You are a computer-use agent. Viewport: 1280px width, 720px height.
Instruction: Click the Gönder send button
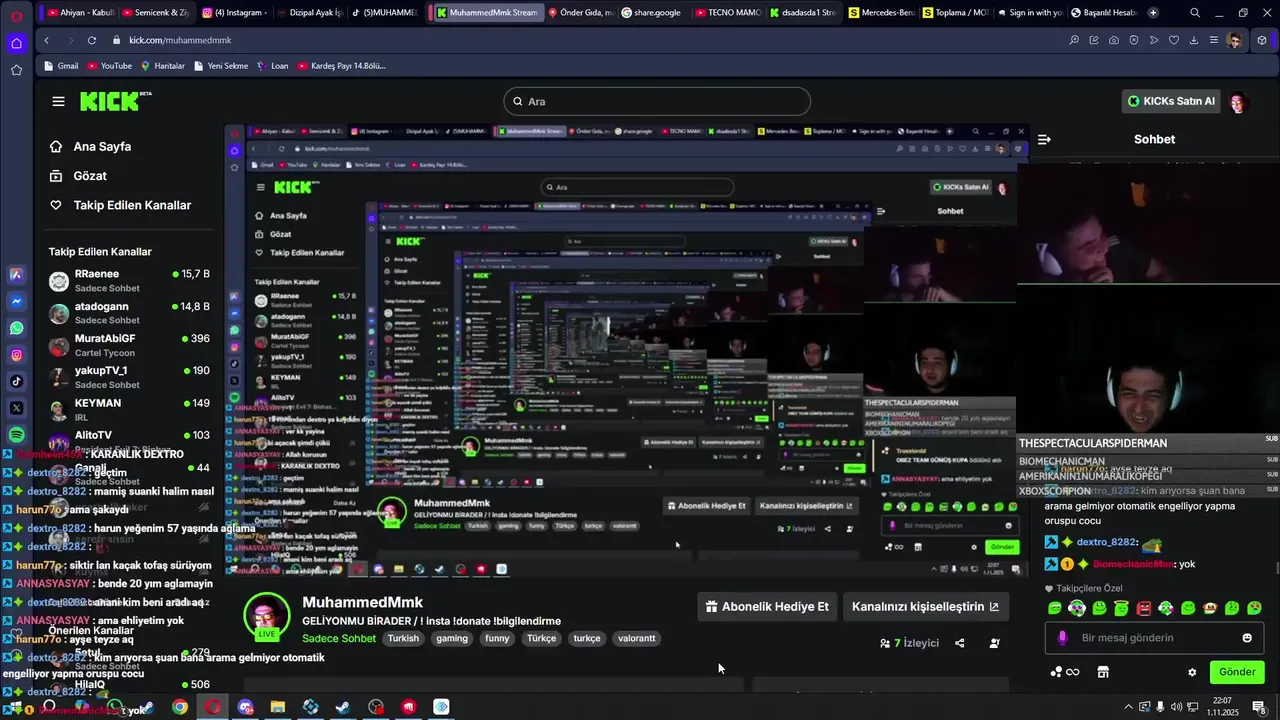tap(1237, 672)
